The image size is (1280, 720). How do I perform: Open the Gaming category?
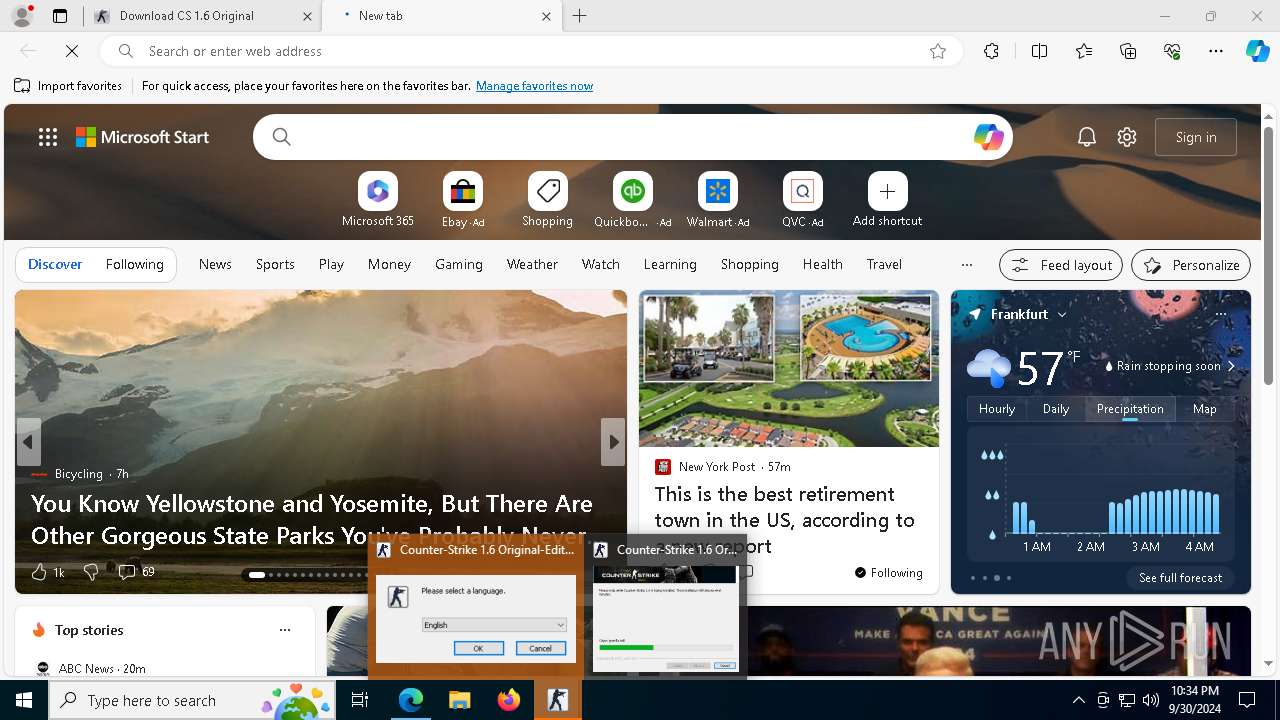tap(459, 265)
